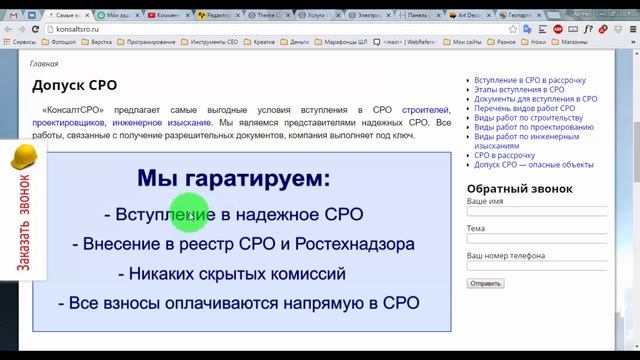Viewport: 640px width, 360px height.
Task: Bookmark this page with the star icon
Action: pyautogui.click(x=513, y=29)
